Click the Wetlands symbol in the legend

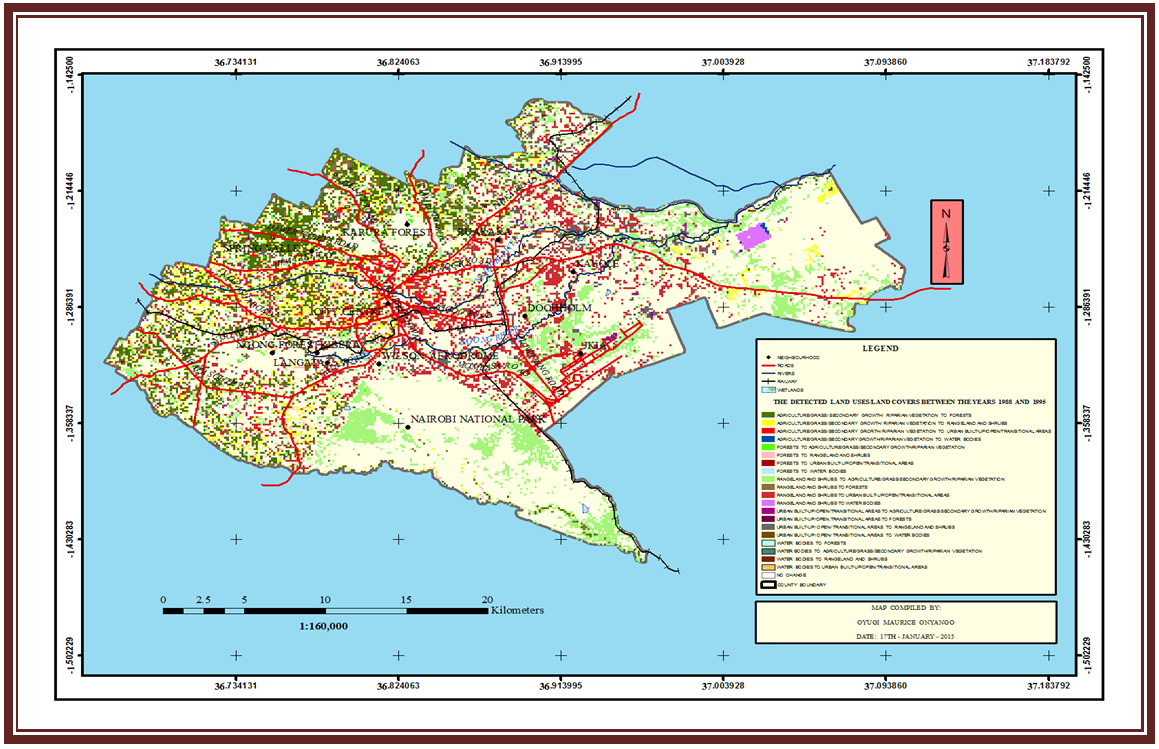coord(769,390)
